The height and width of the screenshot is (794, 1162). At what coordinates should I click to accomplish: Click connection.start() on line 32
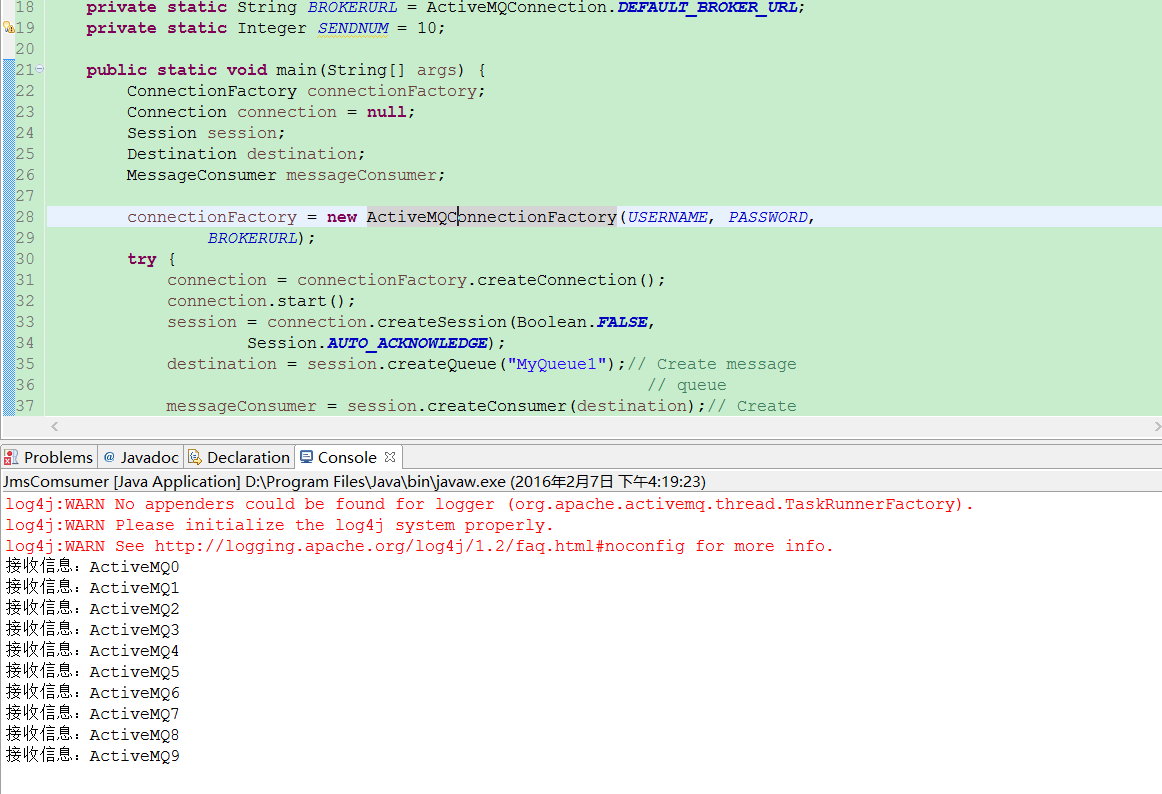pyautogui.click(x=261, y=301)
